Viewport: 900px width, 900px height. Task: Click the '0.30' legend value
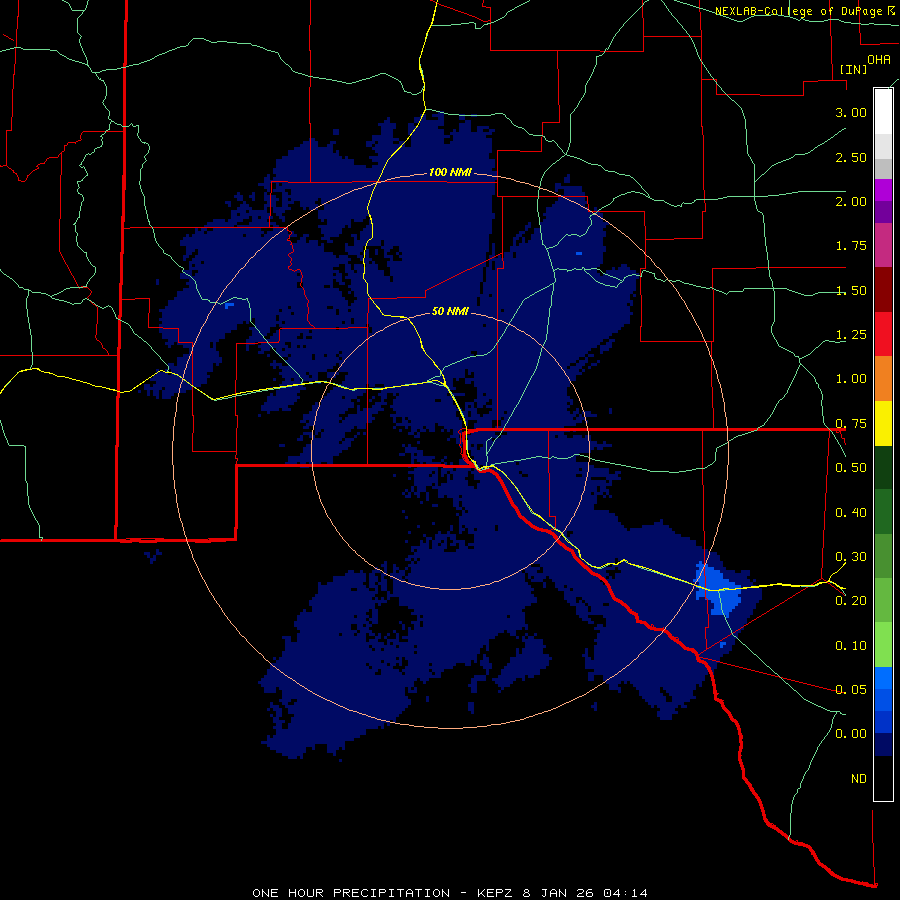tap(851, 557)
